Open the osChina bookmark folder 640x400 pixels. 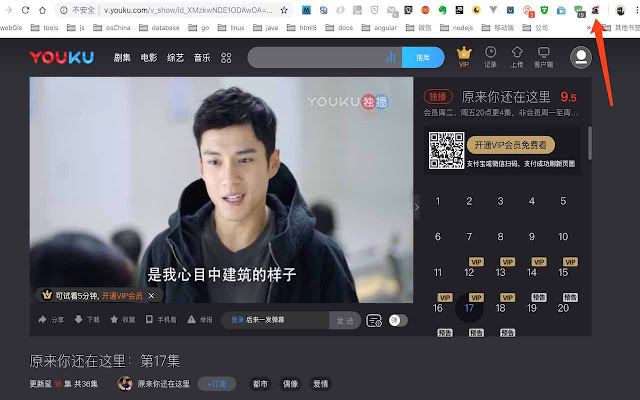(112, 28)
